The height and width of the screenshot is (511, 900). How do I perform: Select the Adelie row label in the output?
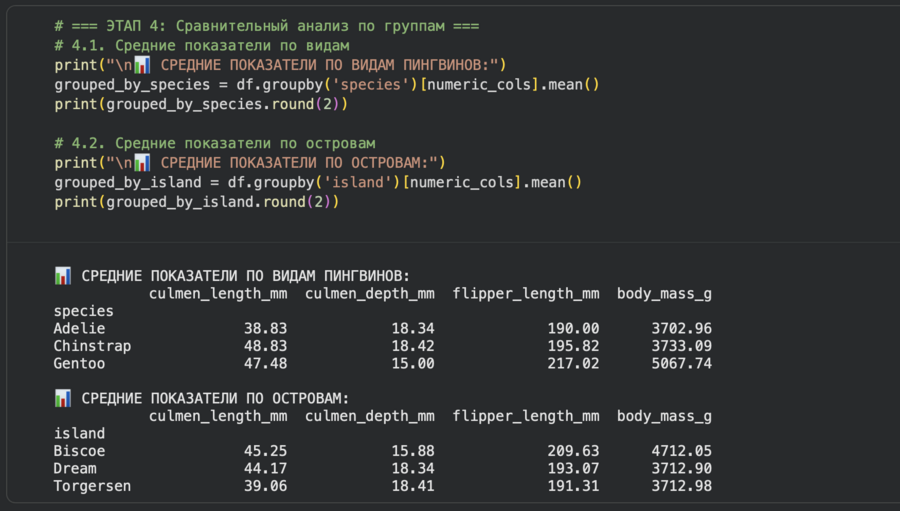coord(79,328)
